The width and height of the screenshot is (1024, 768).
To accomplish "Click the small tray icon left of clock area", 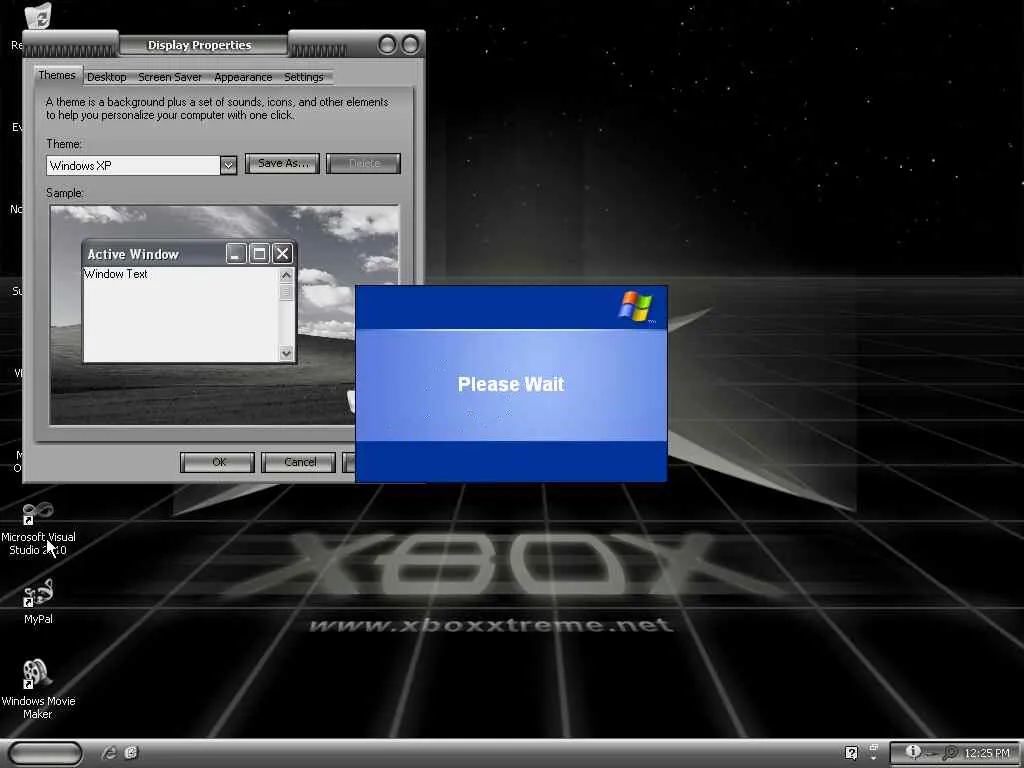I will pos(873,752).
